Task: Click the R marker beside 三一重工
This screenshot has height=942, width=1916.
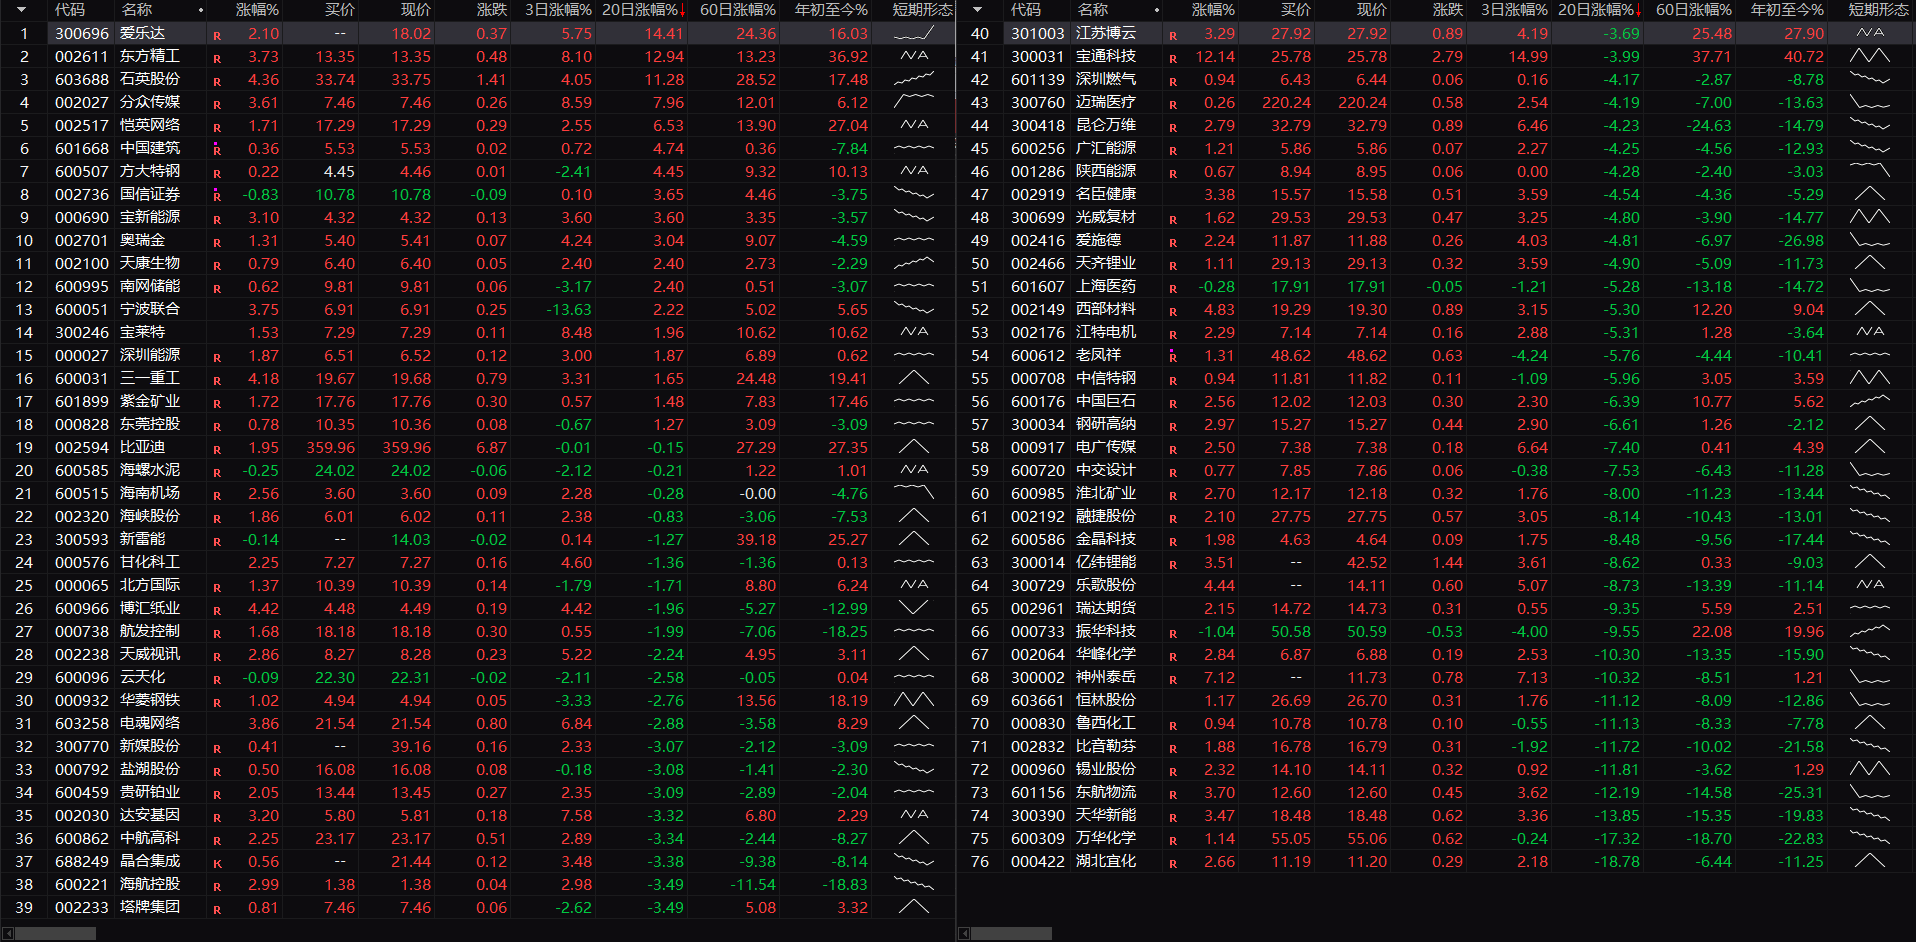Action: pos(217,381)
